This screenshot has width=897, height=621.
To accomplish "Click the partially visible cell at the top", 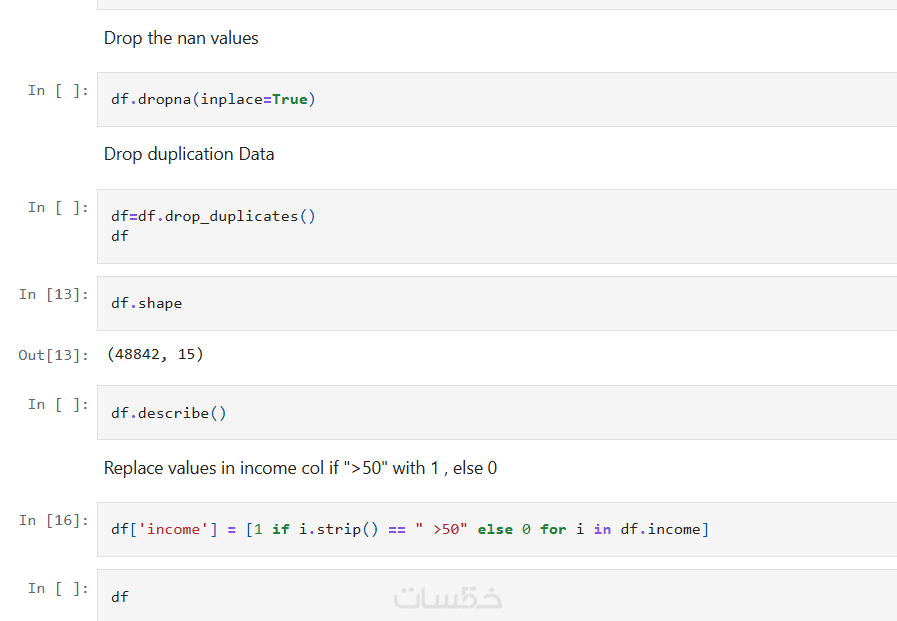I will [x=497, y=5].
